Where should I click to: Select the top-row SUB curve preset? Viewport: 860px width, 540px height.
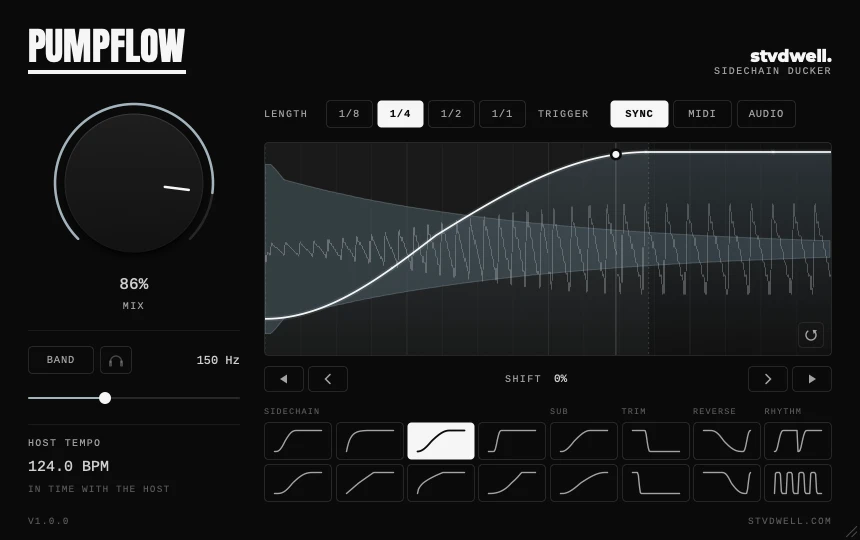[584, 441]
